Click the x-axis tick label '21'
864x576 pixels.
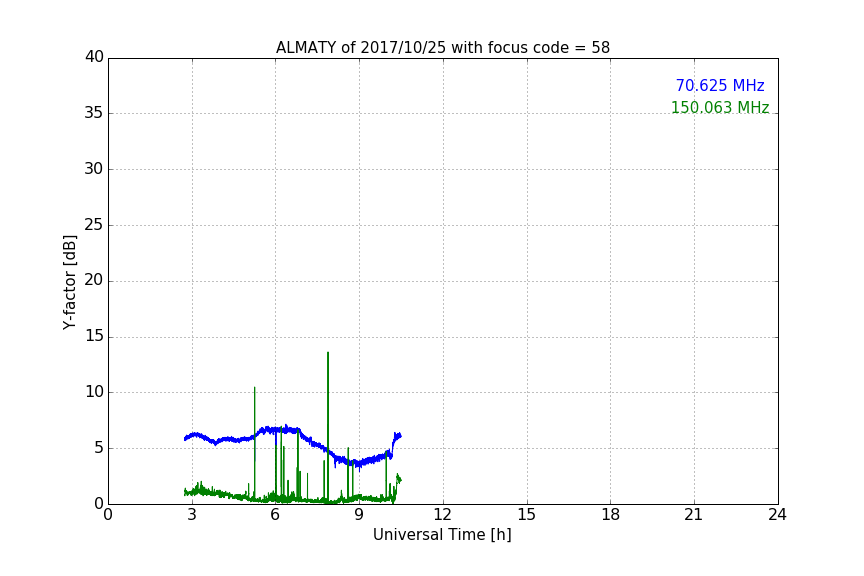(x=694, y=515)
